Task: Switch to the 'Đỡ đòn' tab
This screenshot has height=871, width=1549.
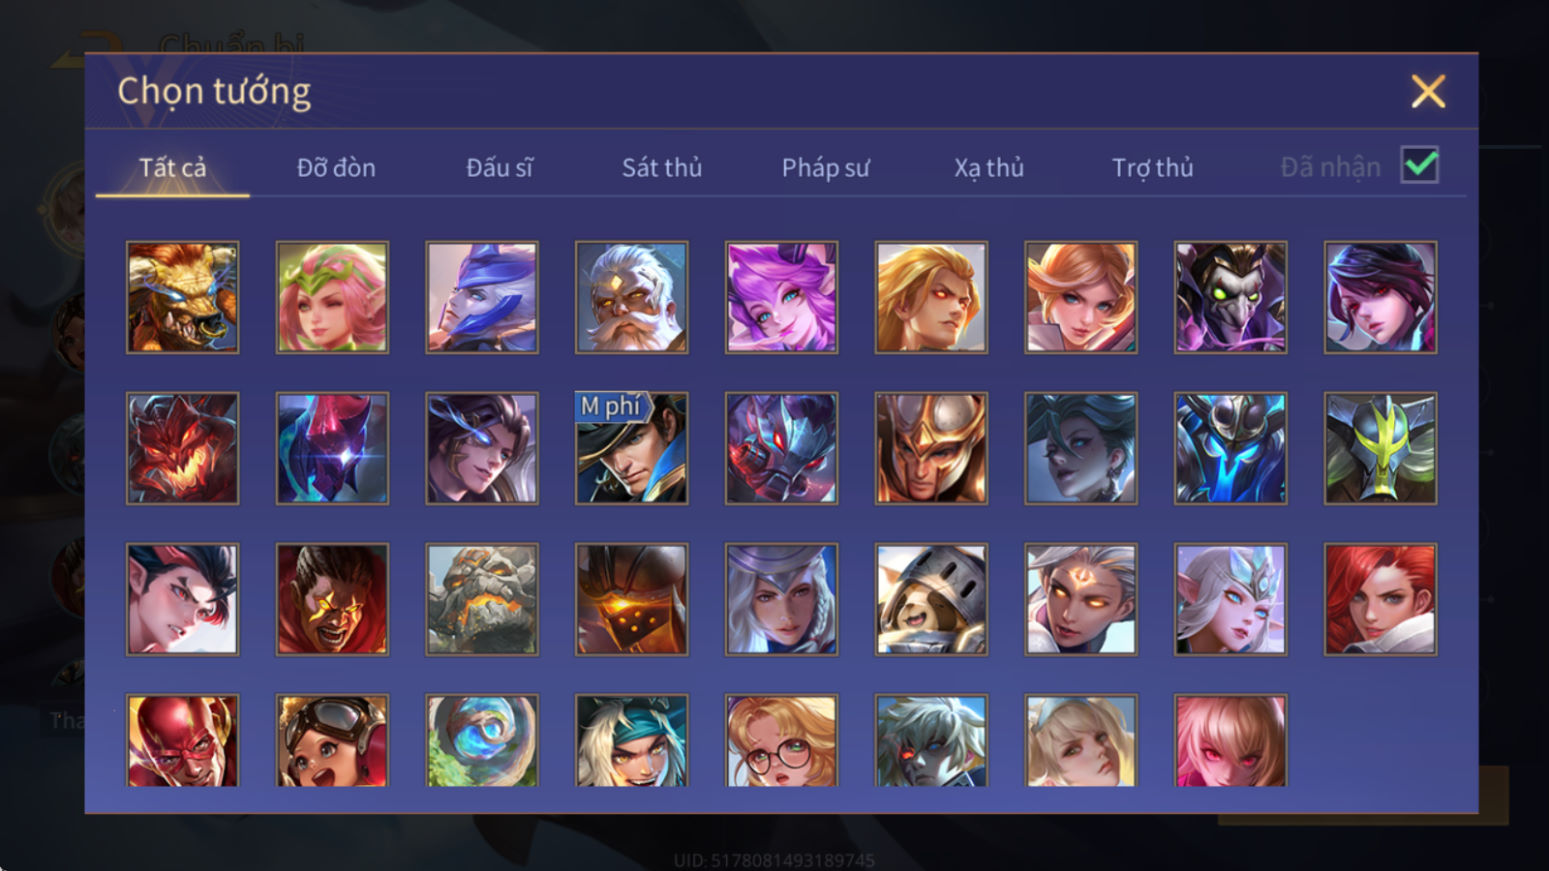Action: point(336,168)
